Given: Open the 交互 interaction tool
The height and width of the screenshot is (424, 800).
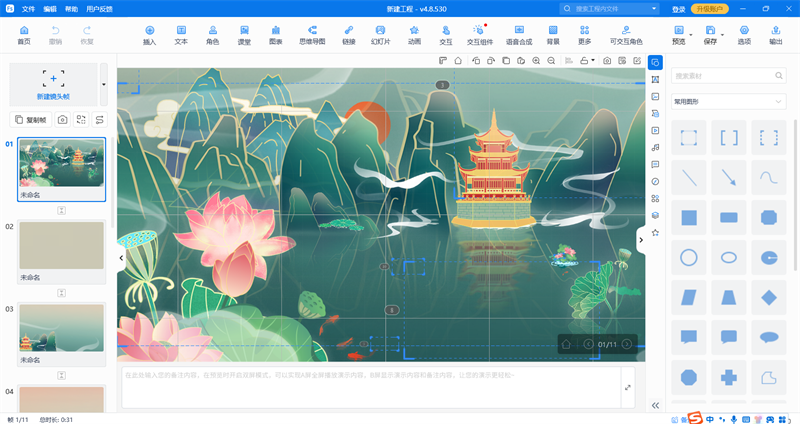Looking at the screenshot, I should 446,35.
